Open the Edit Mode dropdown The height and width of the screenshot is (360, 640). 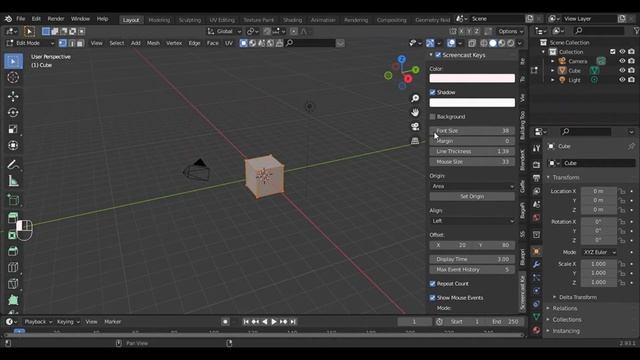click(x=30, y=43)
